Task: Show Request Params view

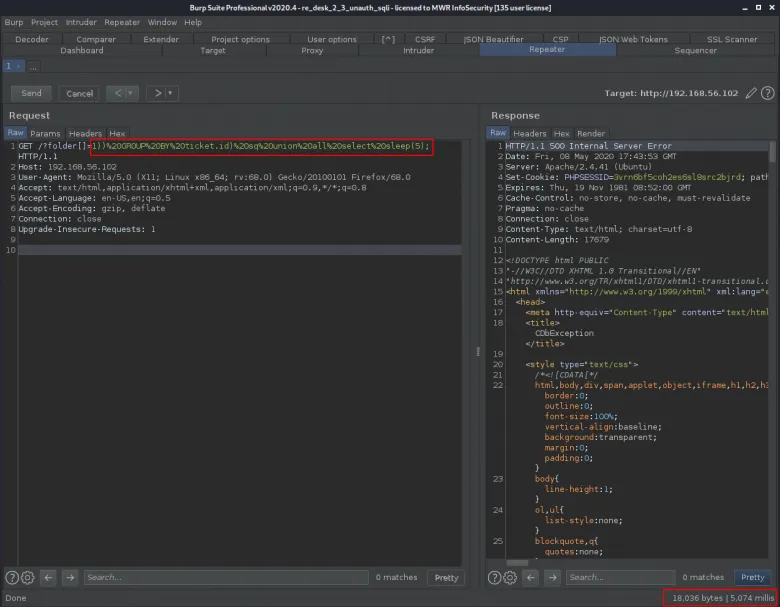Action: pyautogui.click(x=45, y=133)
